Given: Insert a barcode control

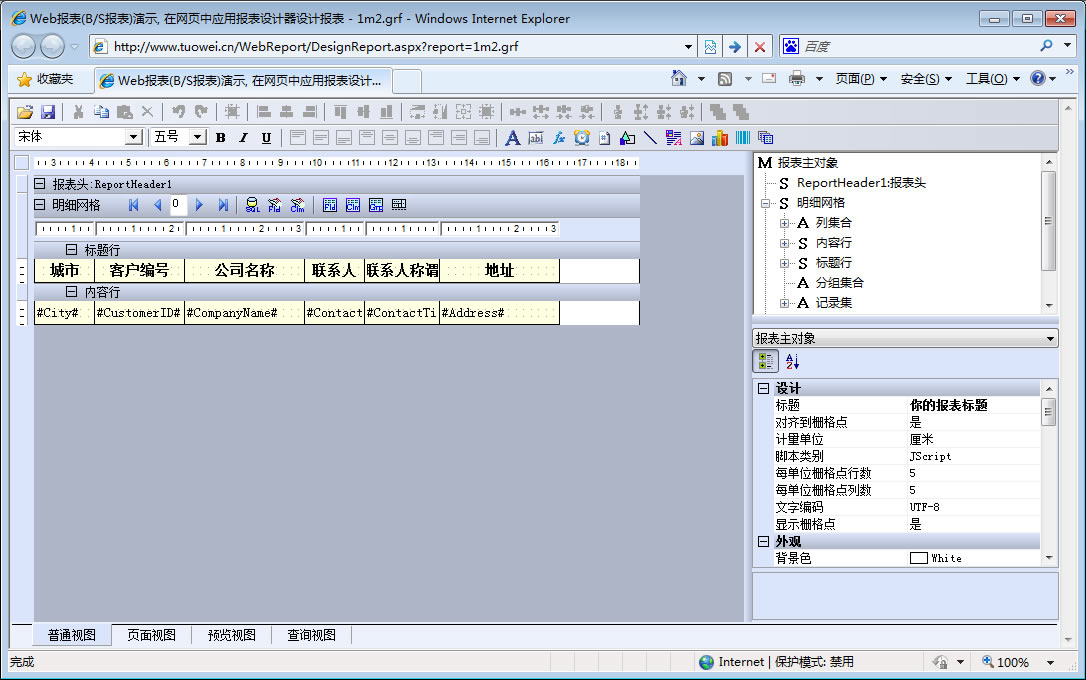Looking at the screenshot, I should (x=743, y=137).
